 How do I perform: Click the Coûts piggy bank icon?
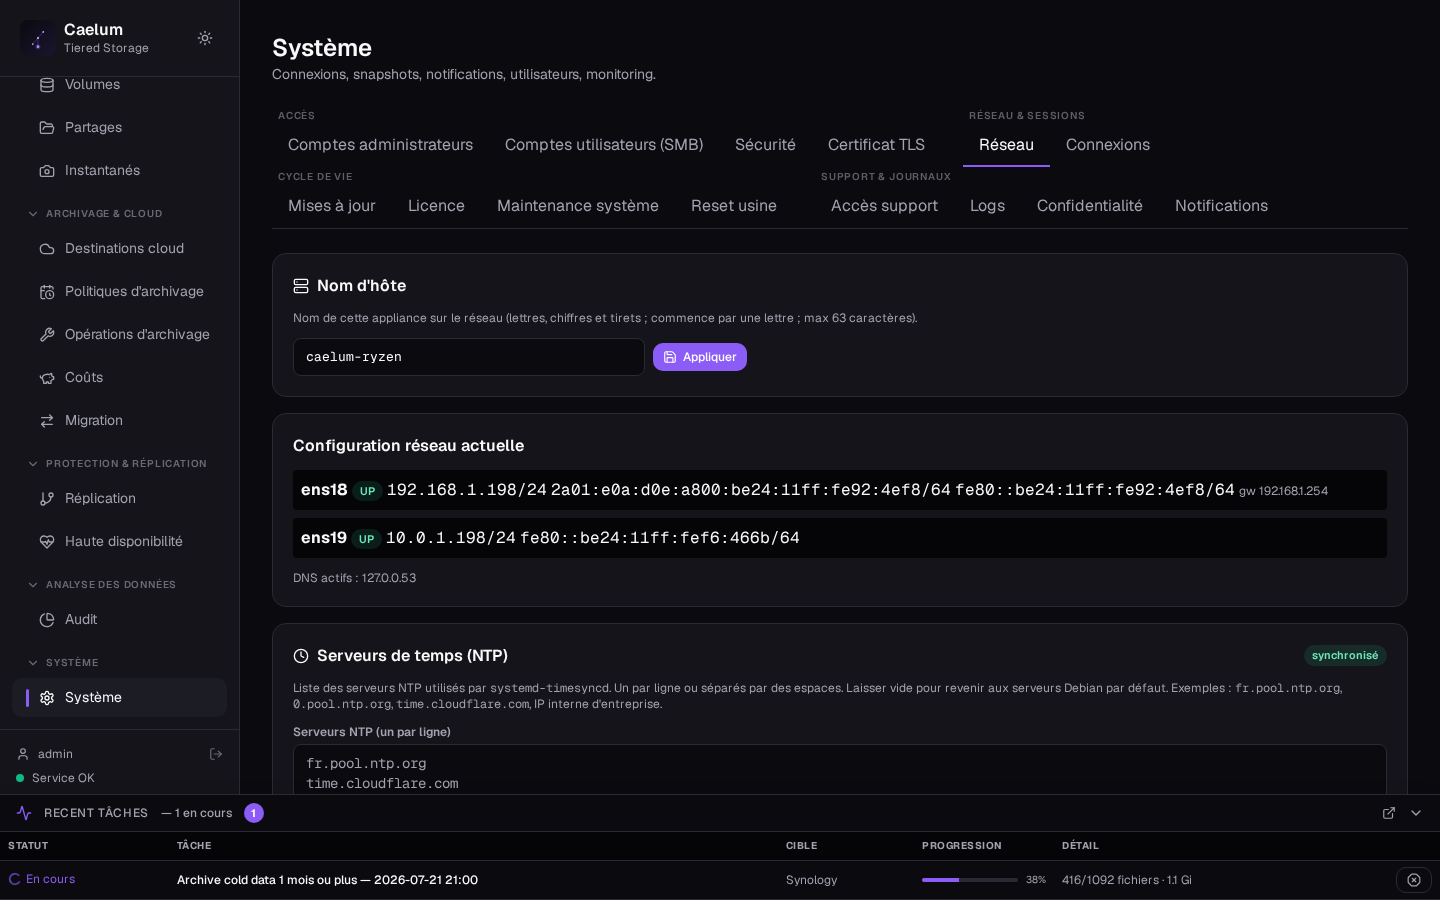coord(47,378)
